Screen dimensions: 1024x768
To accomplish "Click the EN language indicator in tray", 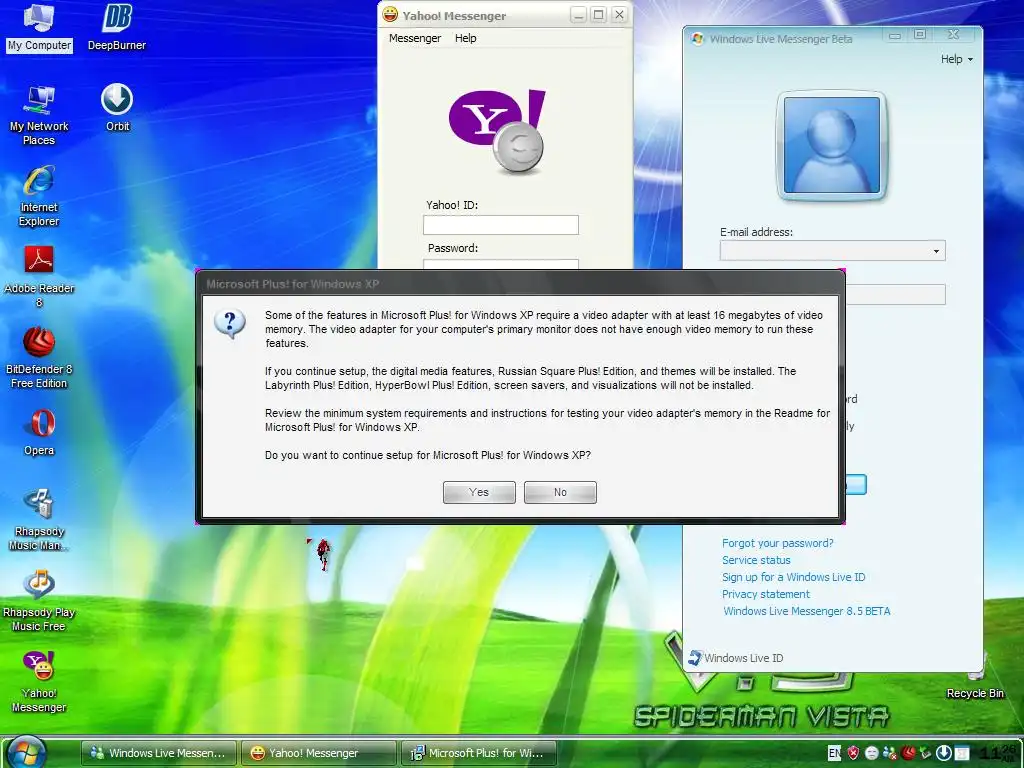I will (x=835, y=753).
